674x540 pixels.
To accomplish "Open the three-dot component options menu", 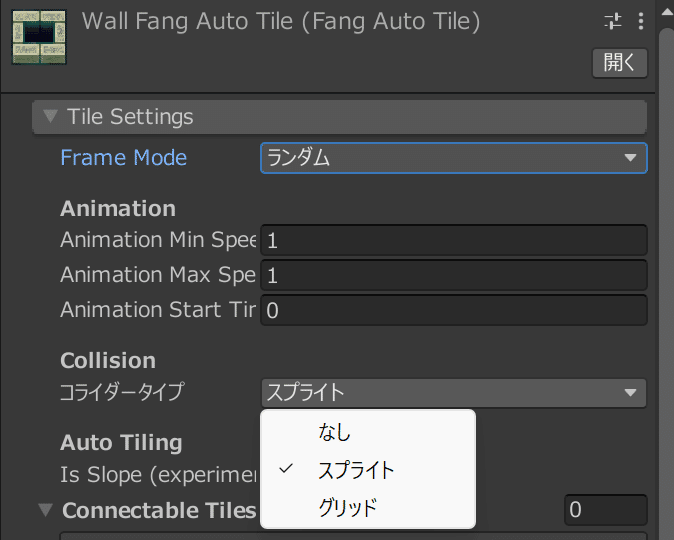I will click(640, 22).
